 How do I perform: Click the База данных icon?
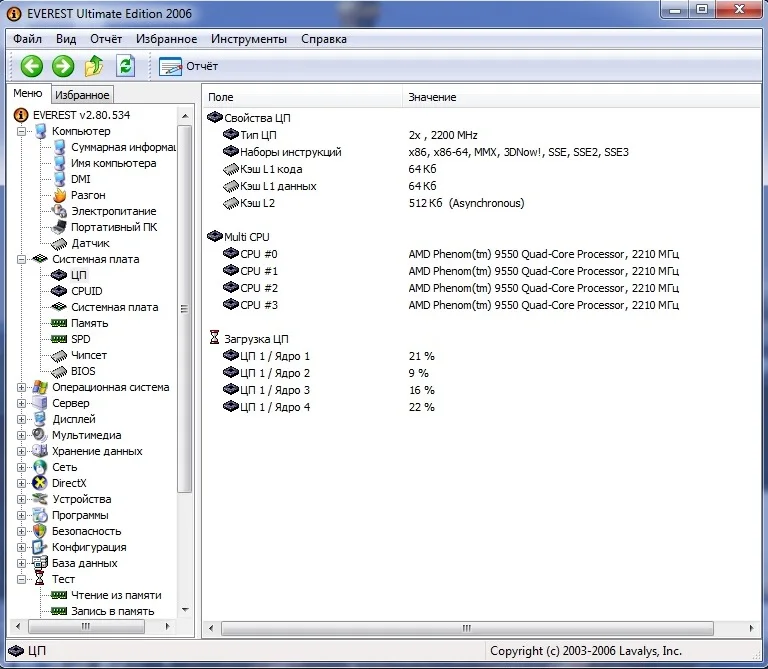coord(40,563)
